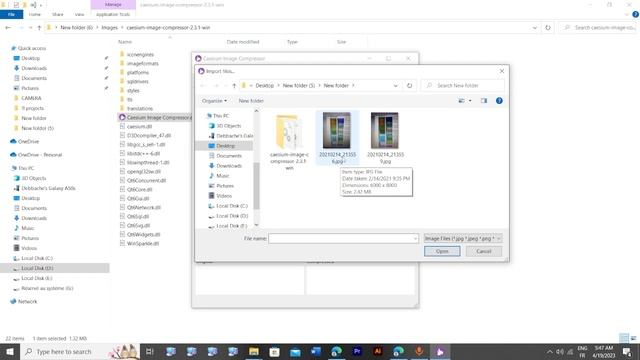Select Downloads in Import dialog tree

coord(229,166)
